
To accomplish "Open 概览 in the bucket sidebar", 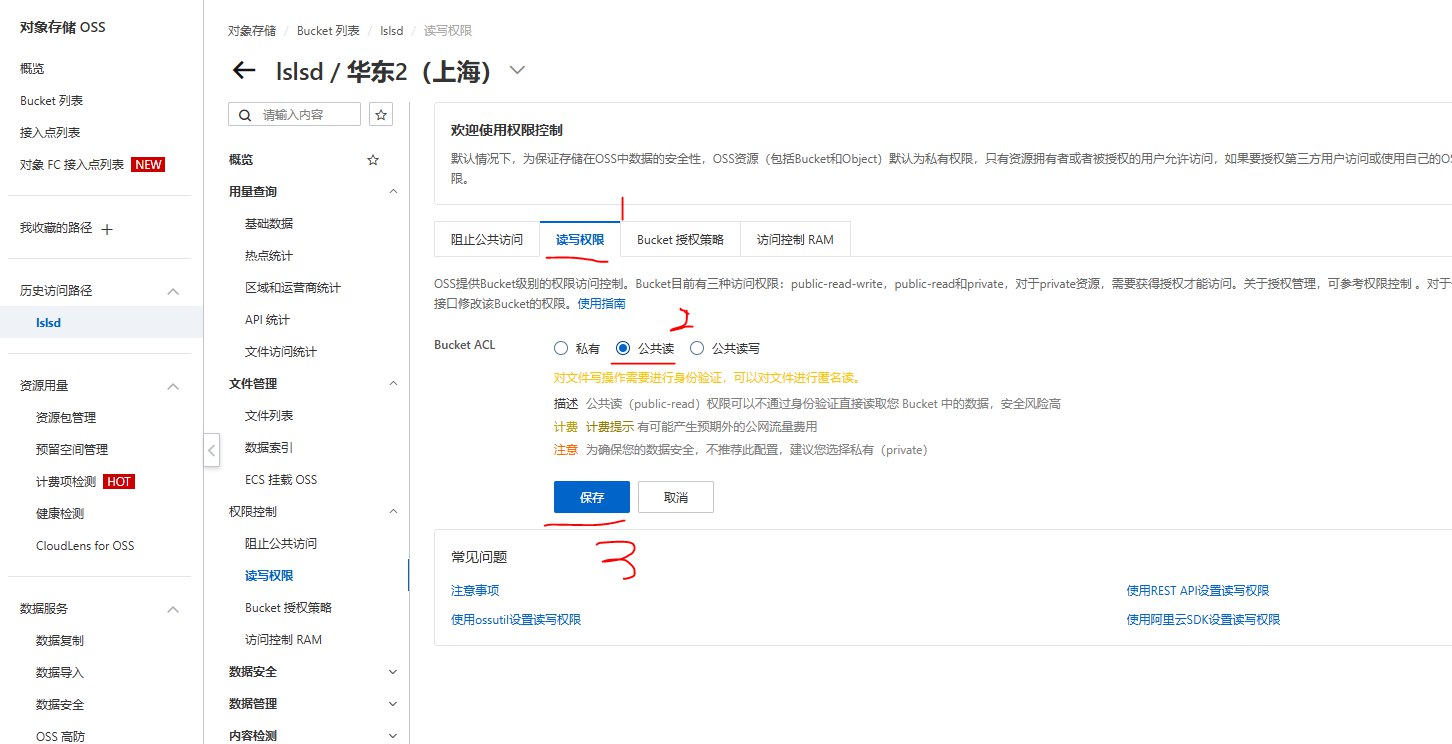I will pos(241,160).
